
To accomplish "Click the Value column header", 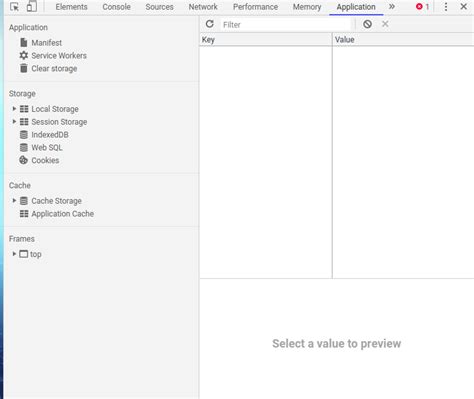I will click(403, 40).
